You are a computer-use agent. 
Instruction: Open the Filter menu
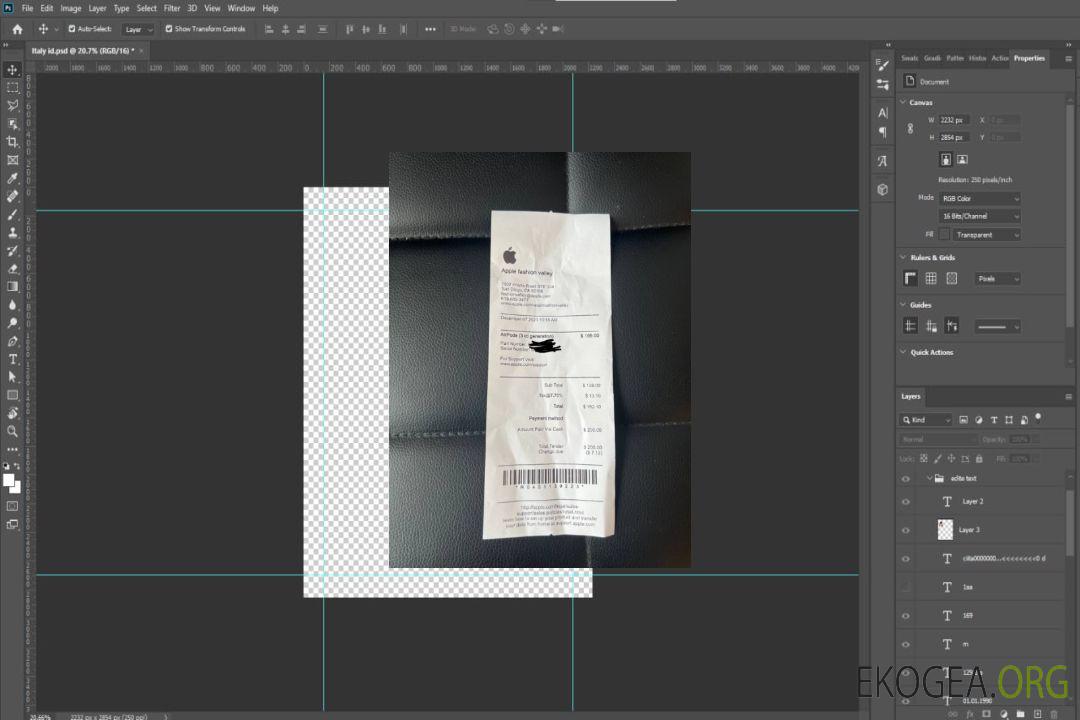[x=172, y=8]
